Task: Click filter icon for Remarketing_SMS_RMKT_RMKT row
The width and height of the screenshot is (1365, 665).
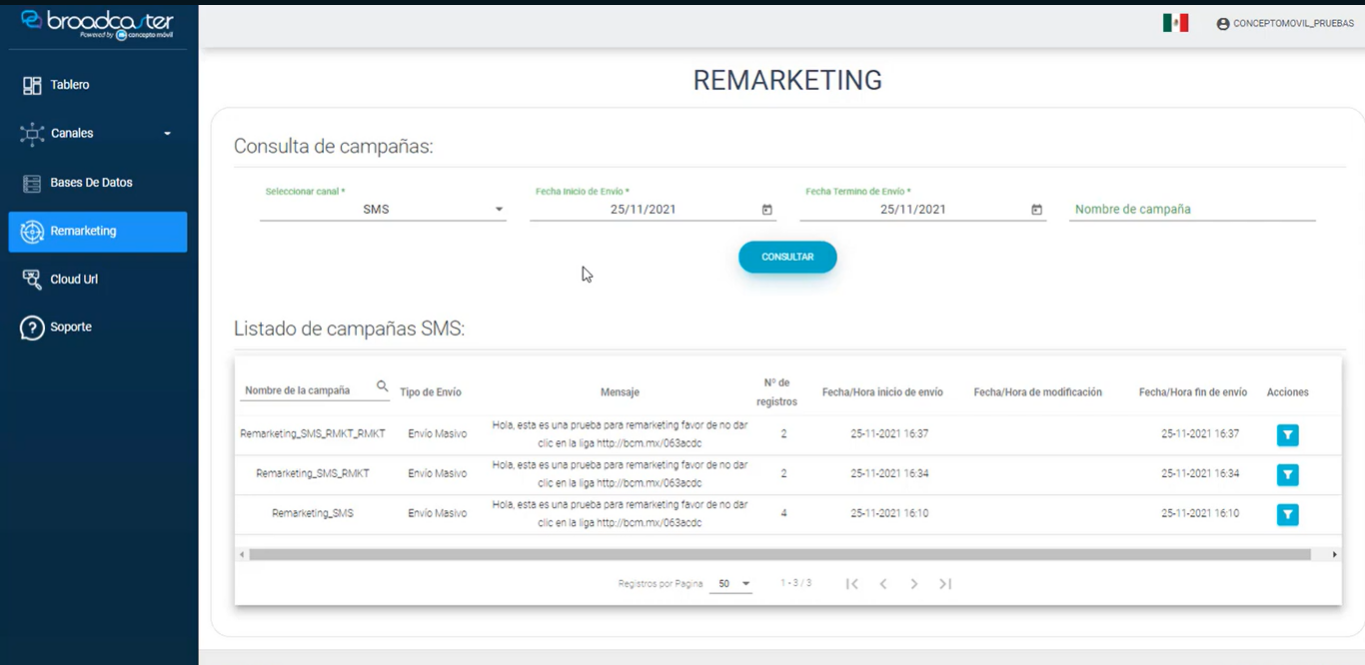Action: tap(1288, 435)
